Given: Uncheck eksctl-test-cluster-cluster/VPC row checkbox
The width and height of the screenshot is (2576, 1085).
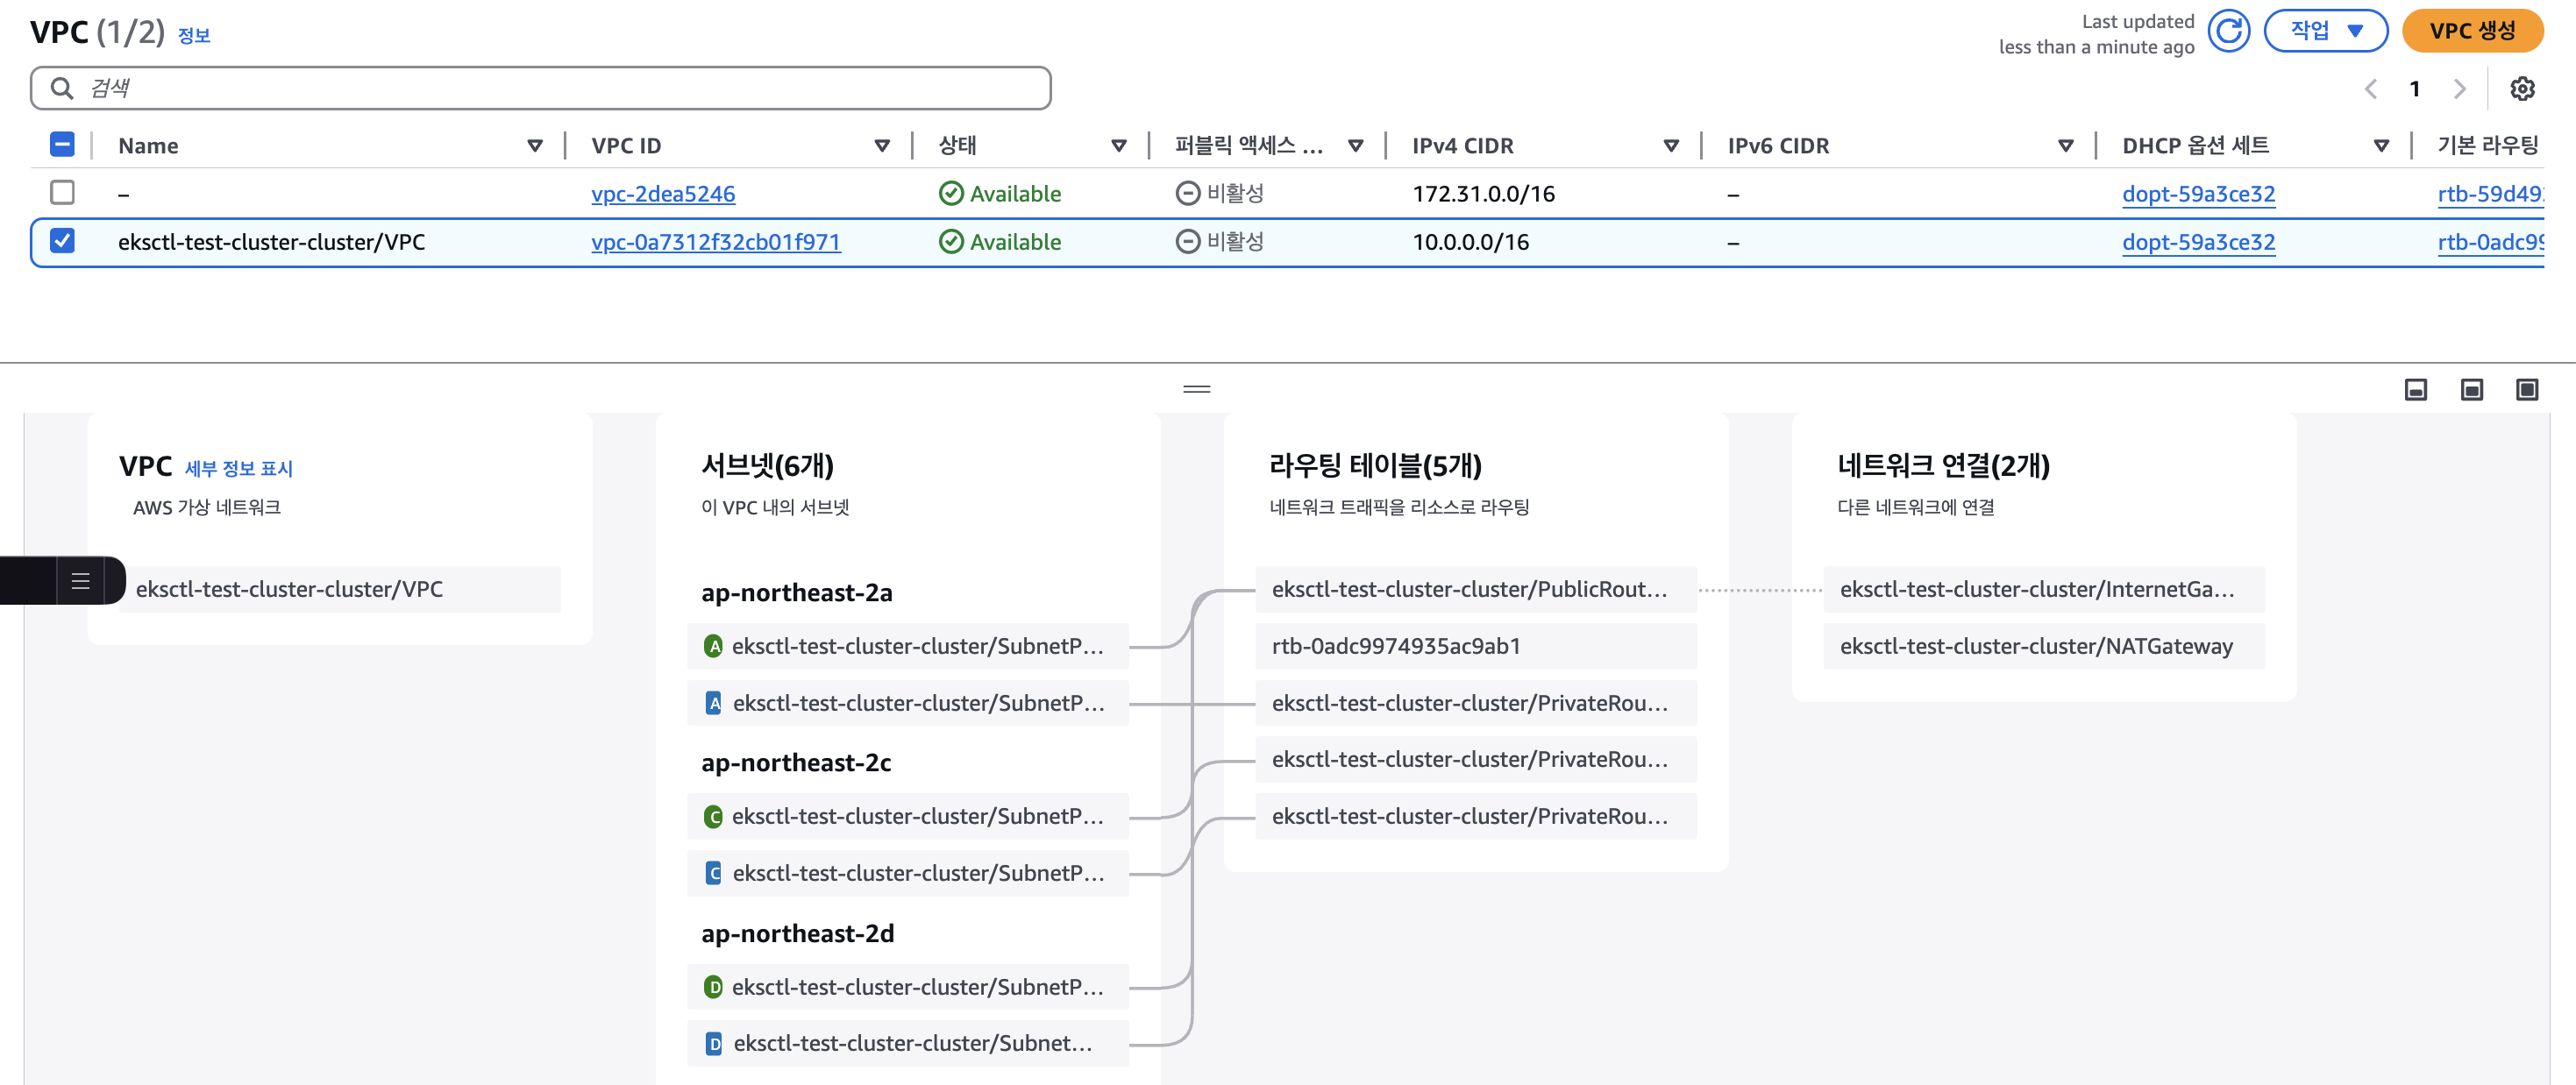Looking at the screenshot, I should 62,241.
